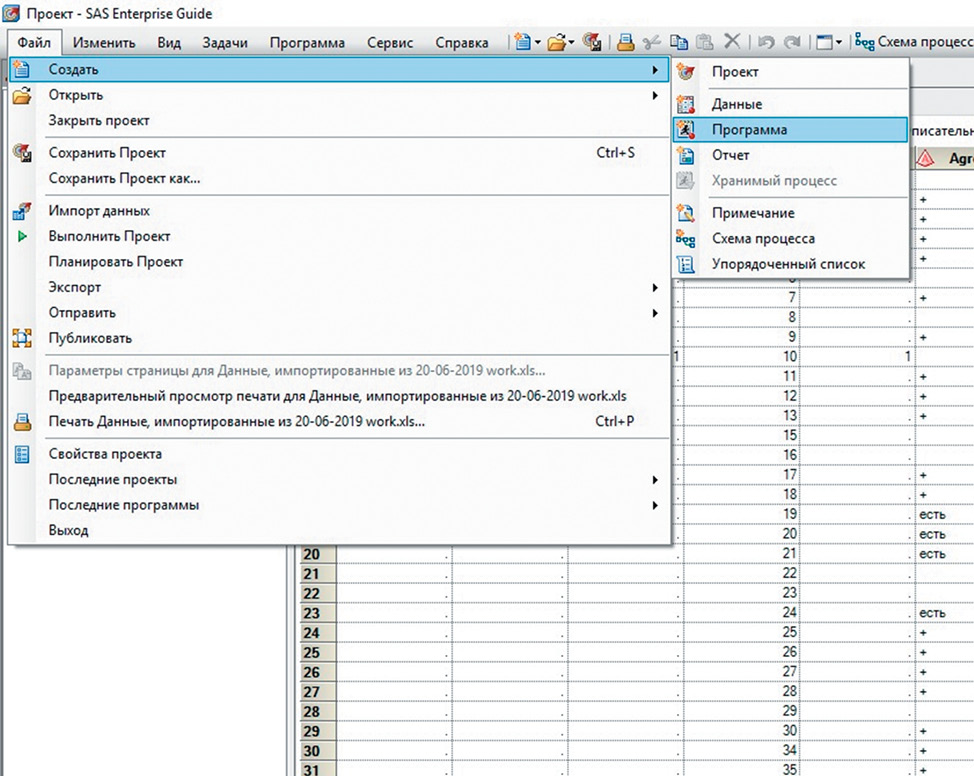The height and width of the screenshot is (776, 974).
Task: Open the Файл menu
Action: 34,42
